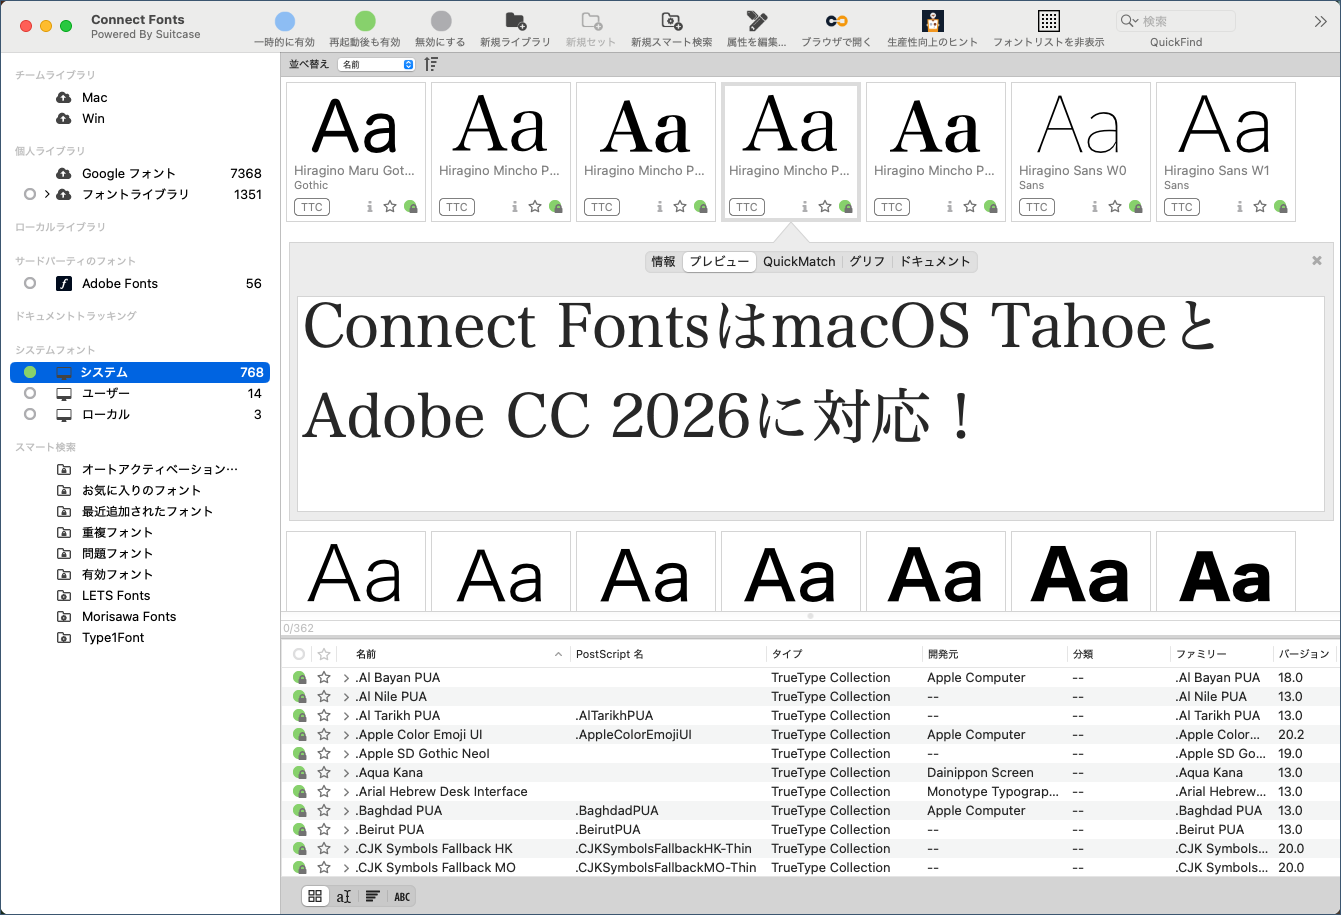Toggle the Adobe Fonts activation circle

(x=30, y=284)
